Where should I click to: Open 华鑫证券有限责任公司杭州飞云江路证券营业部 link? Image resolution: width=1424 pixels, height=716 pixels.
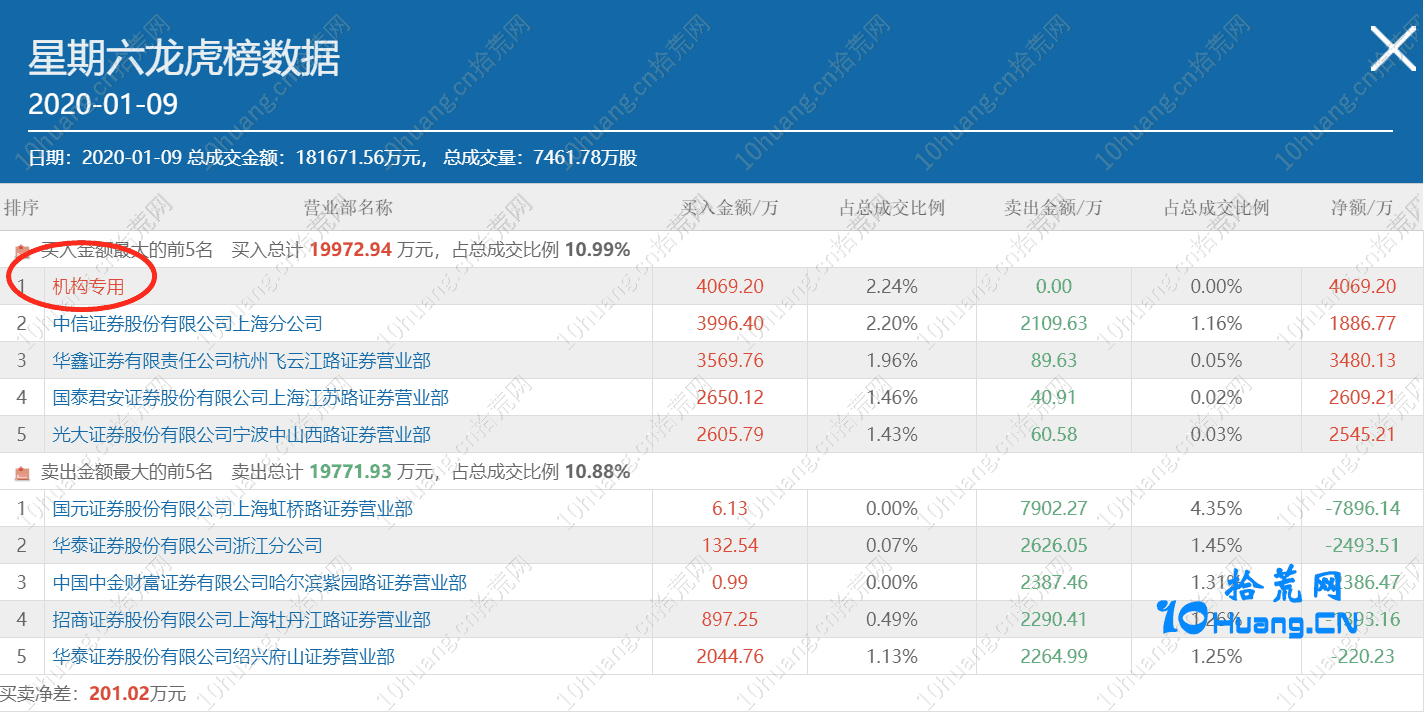[242, 361]
